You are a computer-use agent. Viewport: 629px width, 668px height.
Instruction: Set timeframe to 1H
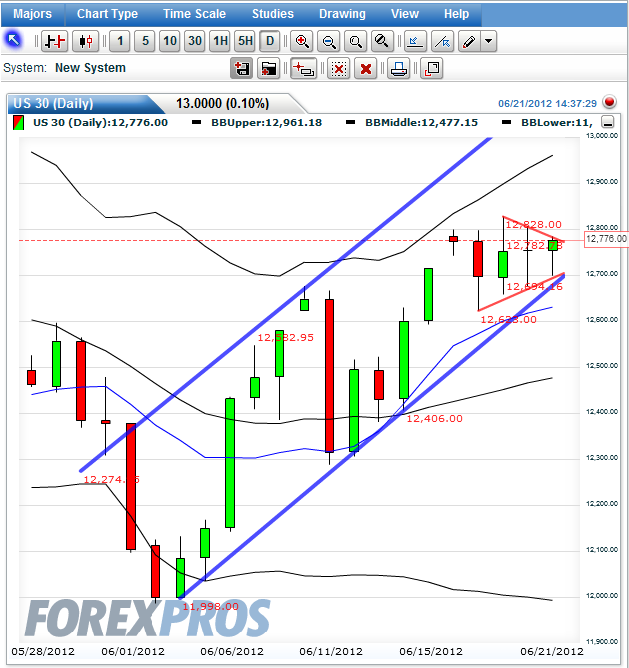[x=220, y=41]
